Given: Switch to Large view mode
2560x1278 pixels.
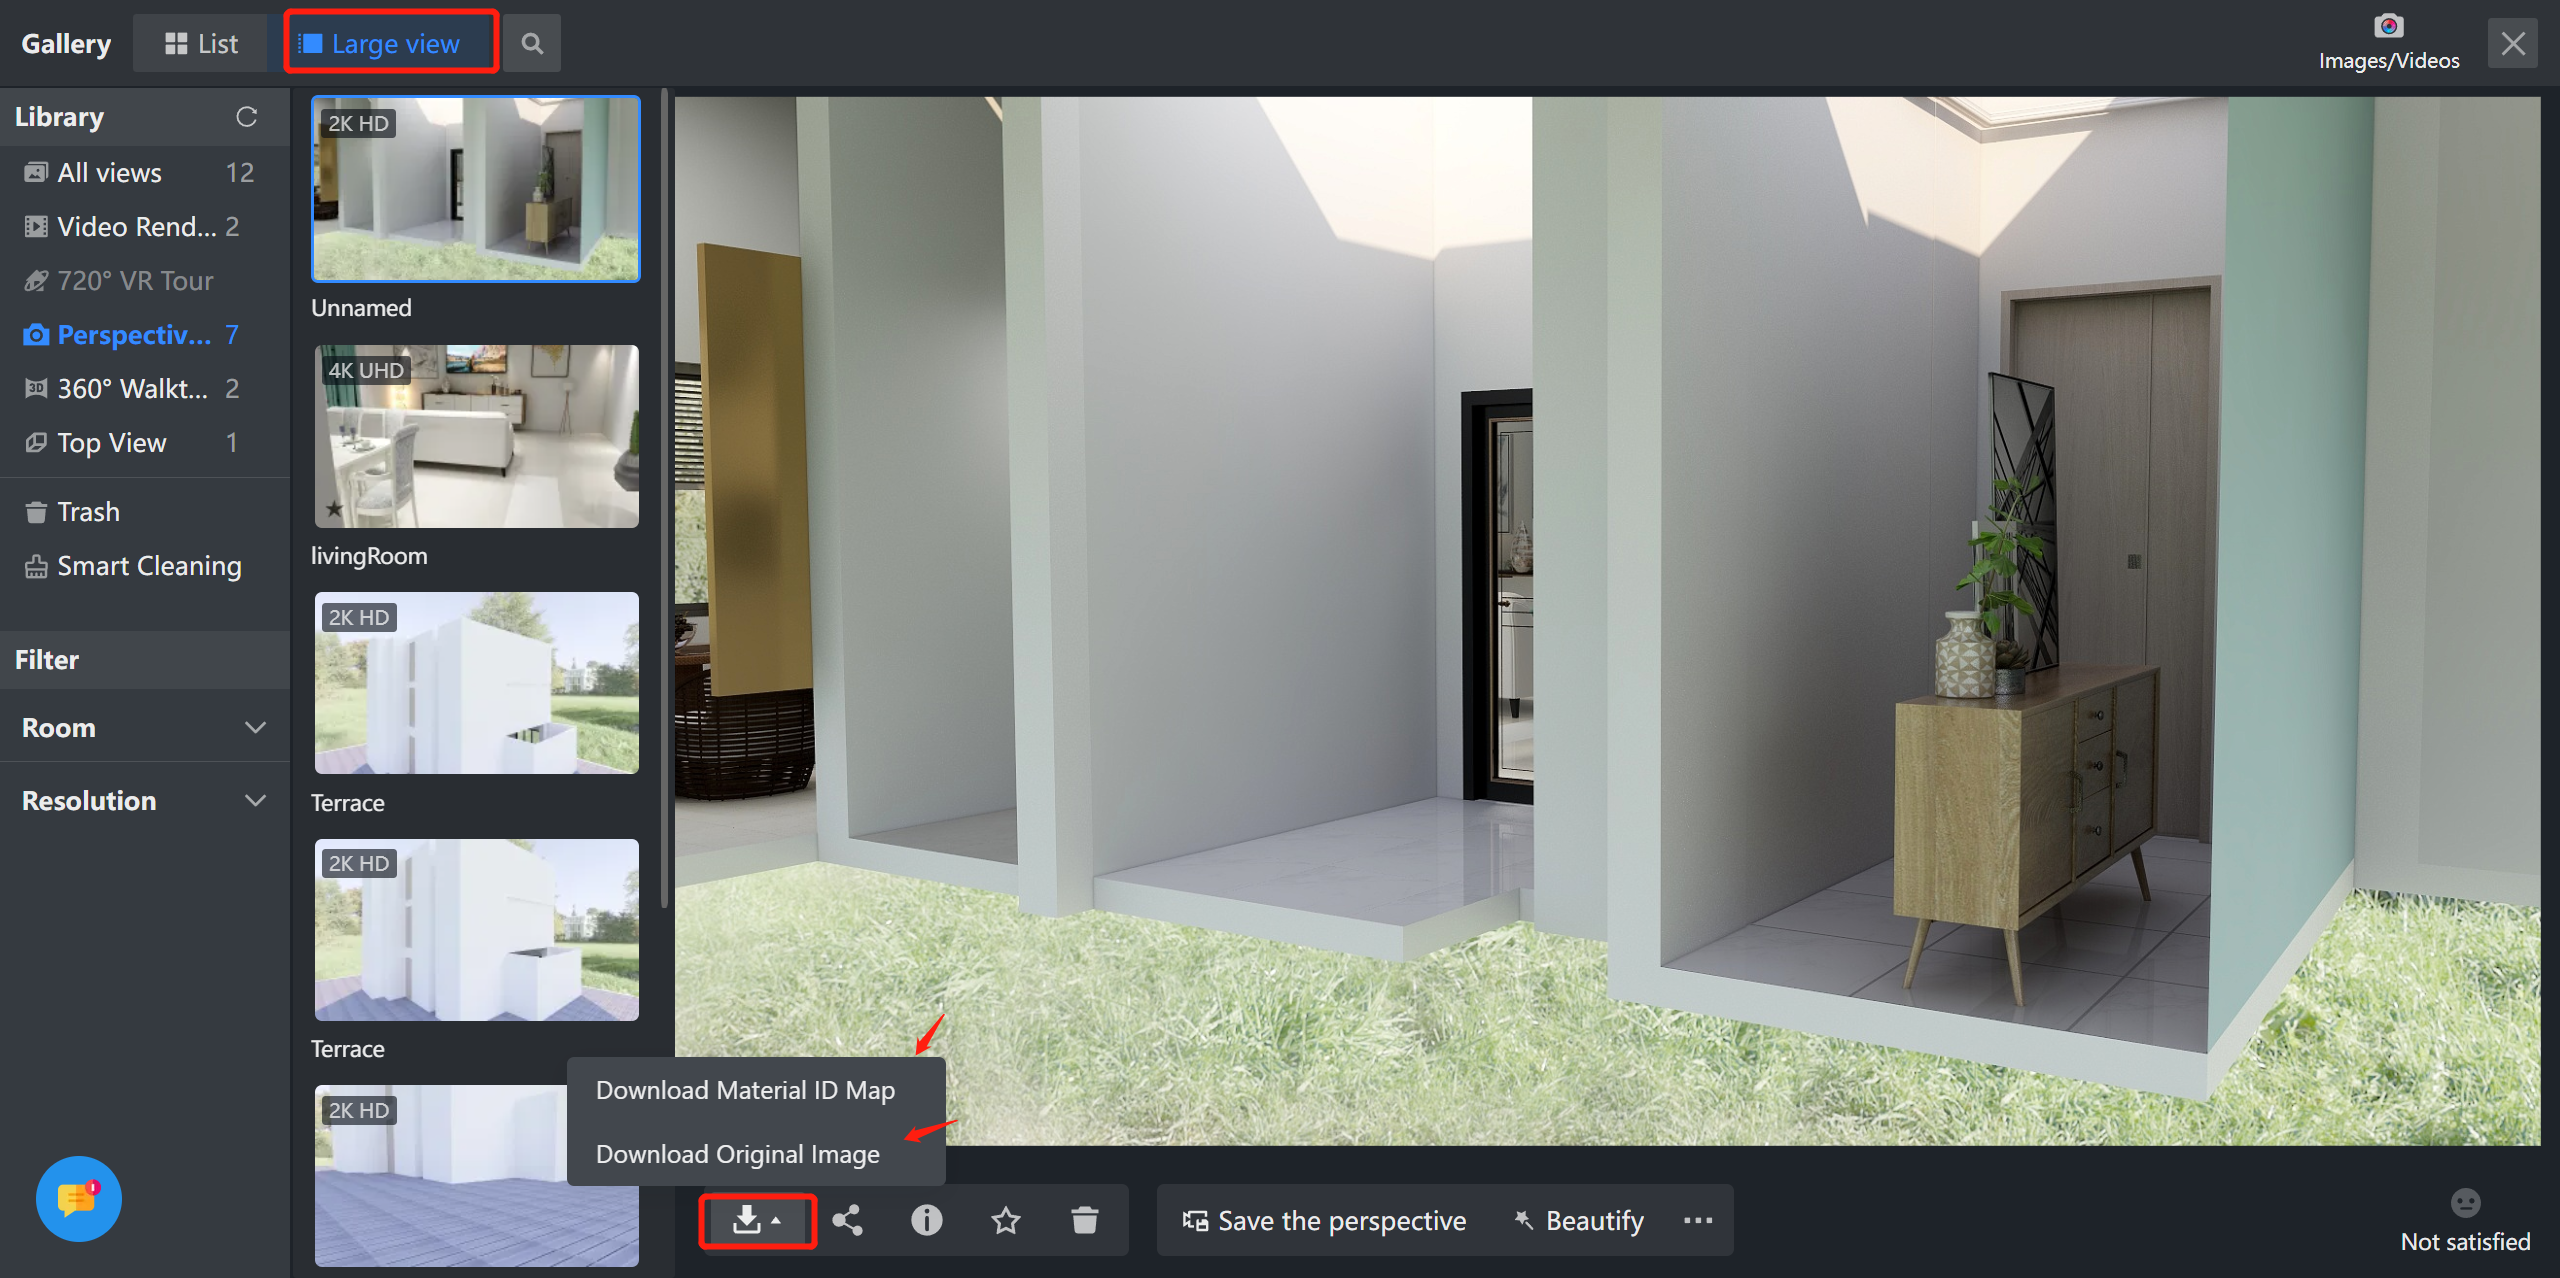Looking at the screenshot, I should 391,44.
